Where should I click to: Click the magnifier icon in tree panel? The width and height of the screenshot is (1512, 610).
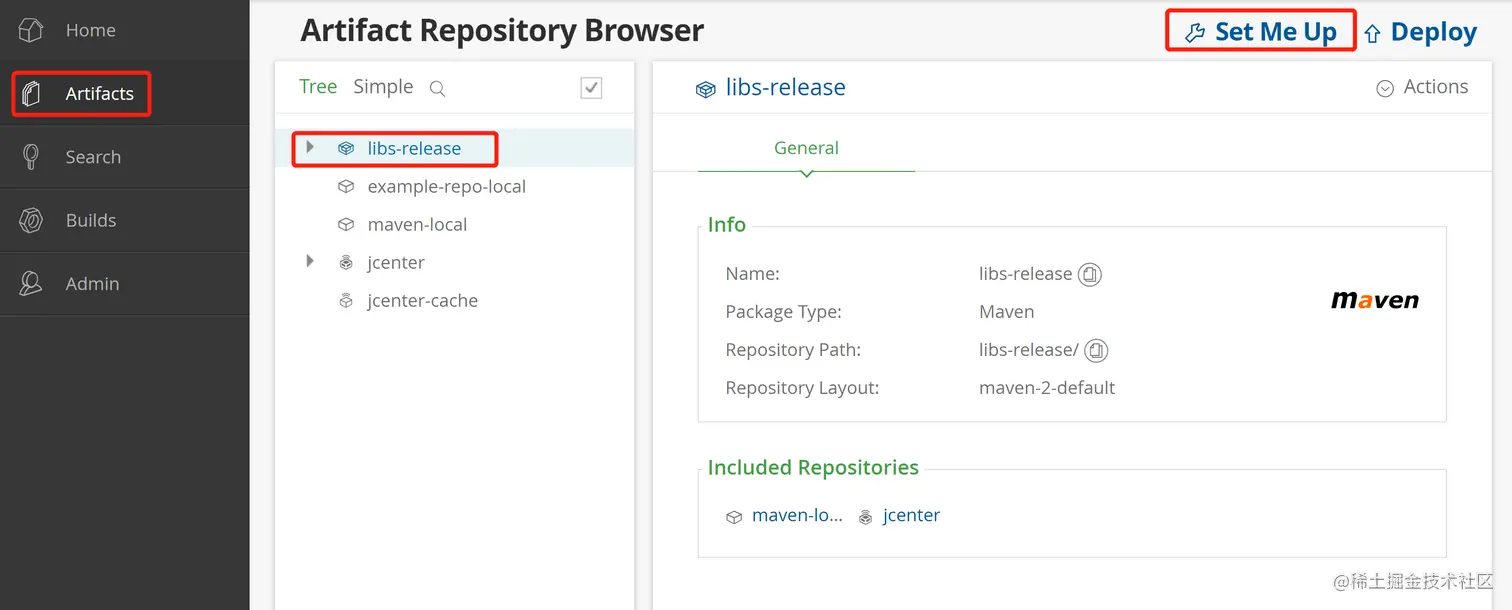[437, 88]
